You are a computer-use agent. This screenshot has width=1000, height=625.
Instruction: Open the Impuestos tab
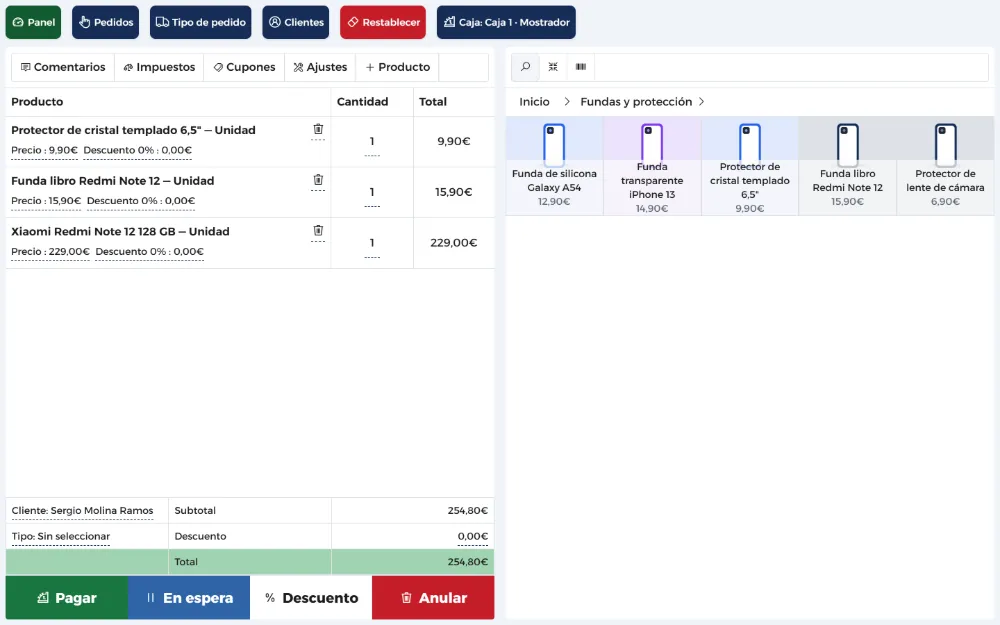coord(159,67)
